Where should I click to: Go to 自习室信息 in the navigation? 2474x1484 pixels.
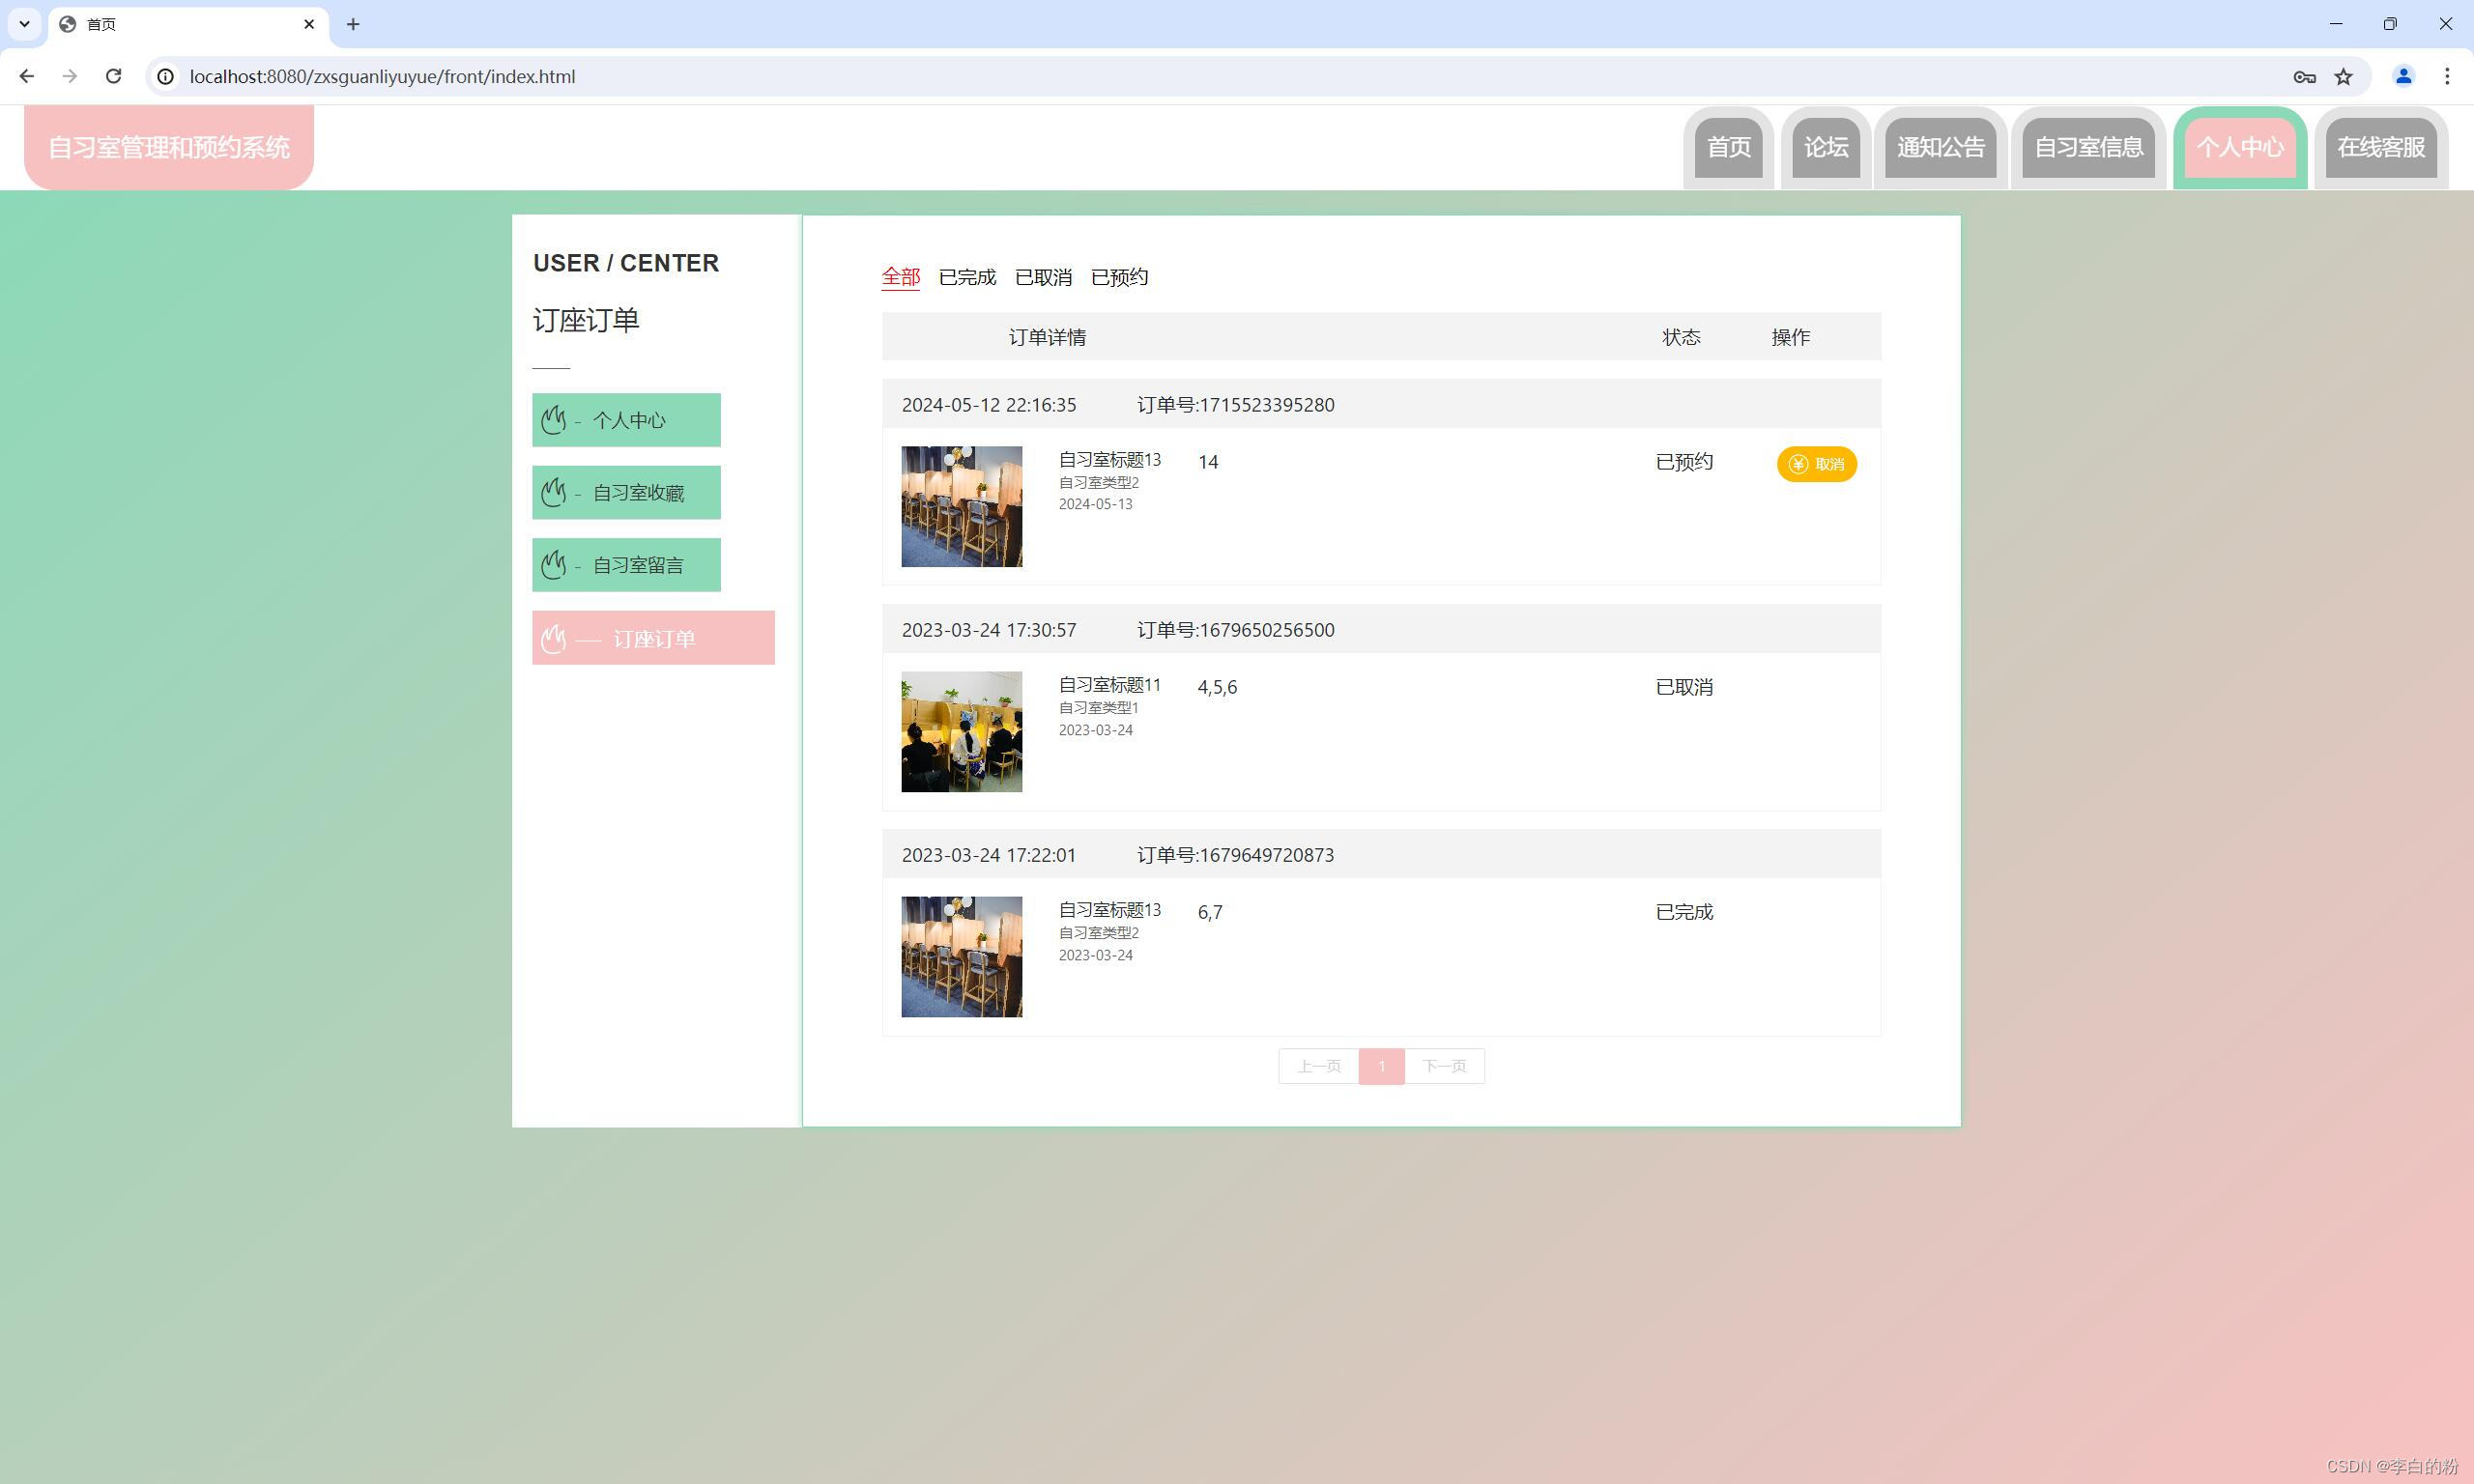[2088, 148]
